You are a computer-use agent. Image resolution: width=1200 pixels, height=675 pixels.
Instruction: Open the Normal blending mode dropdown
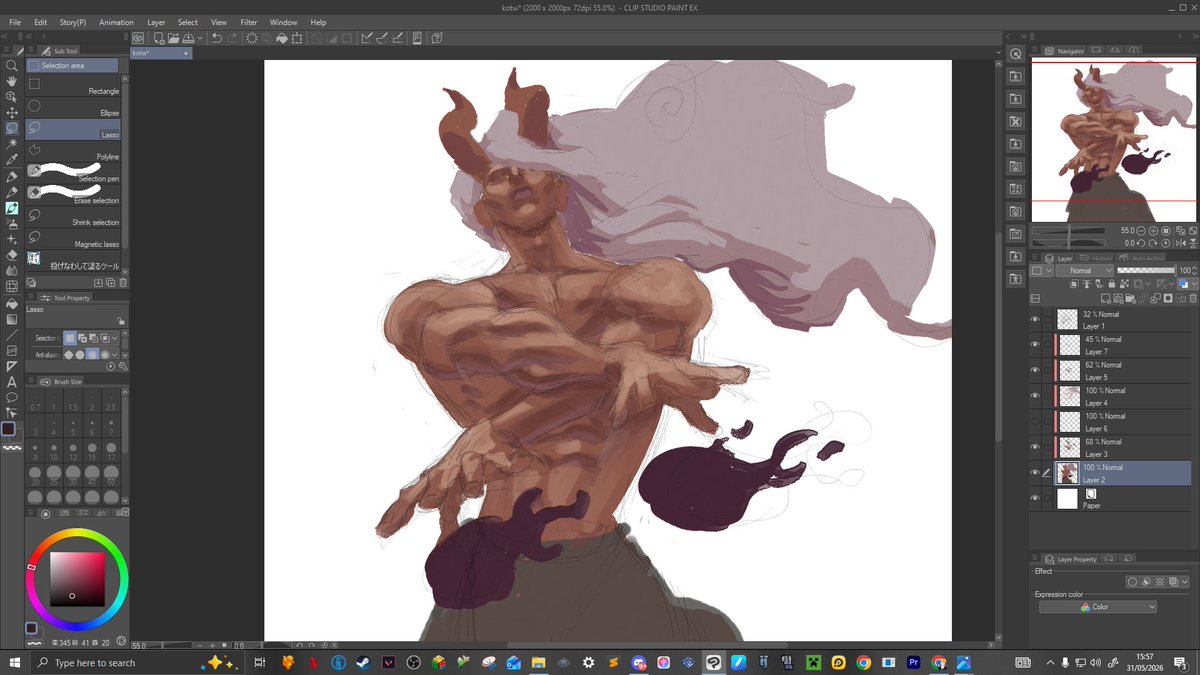(x=1085, y=271)
